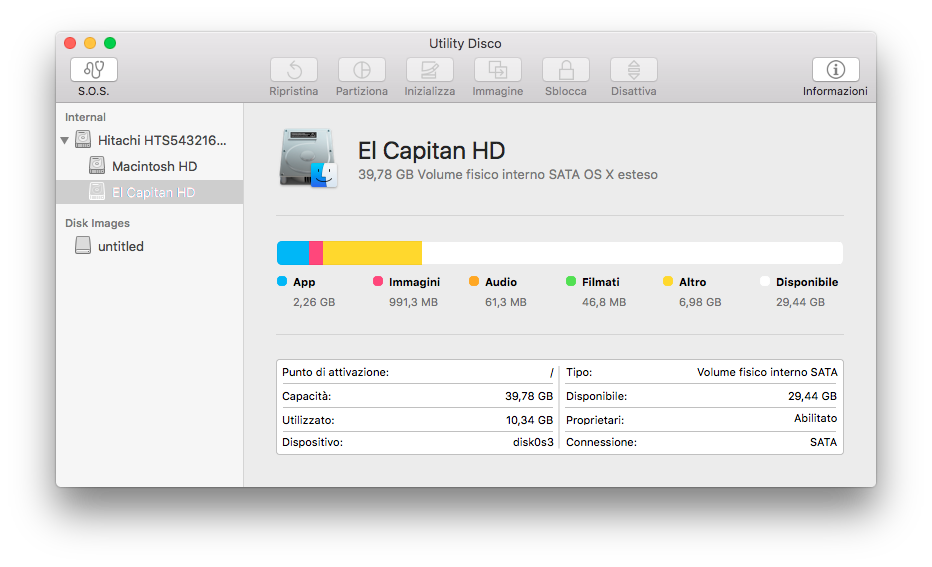Click the Tipo value Volume fisico interno SATA
Image resolution: width=932 pixels, height=567 pixels.
767,372
